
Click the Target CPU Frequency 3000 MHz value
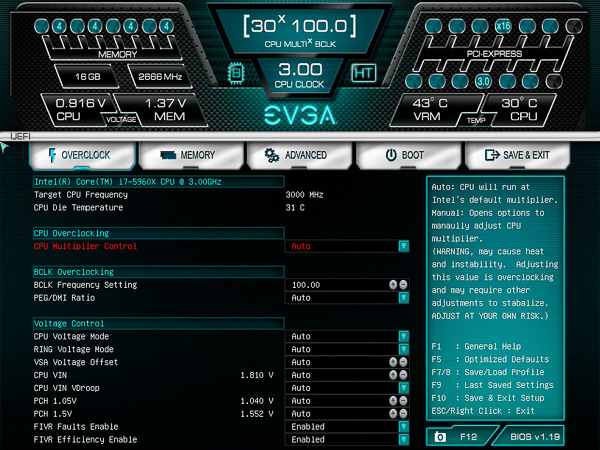click(304, 195)
